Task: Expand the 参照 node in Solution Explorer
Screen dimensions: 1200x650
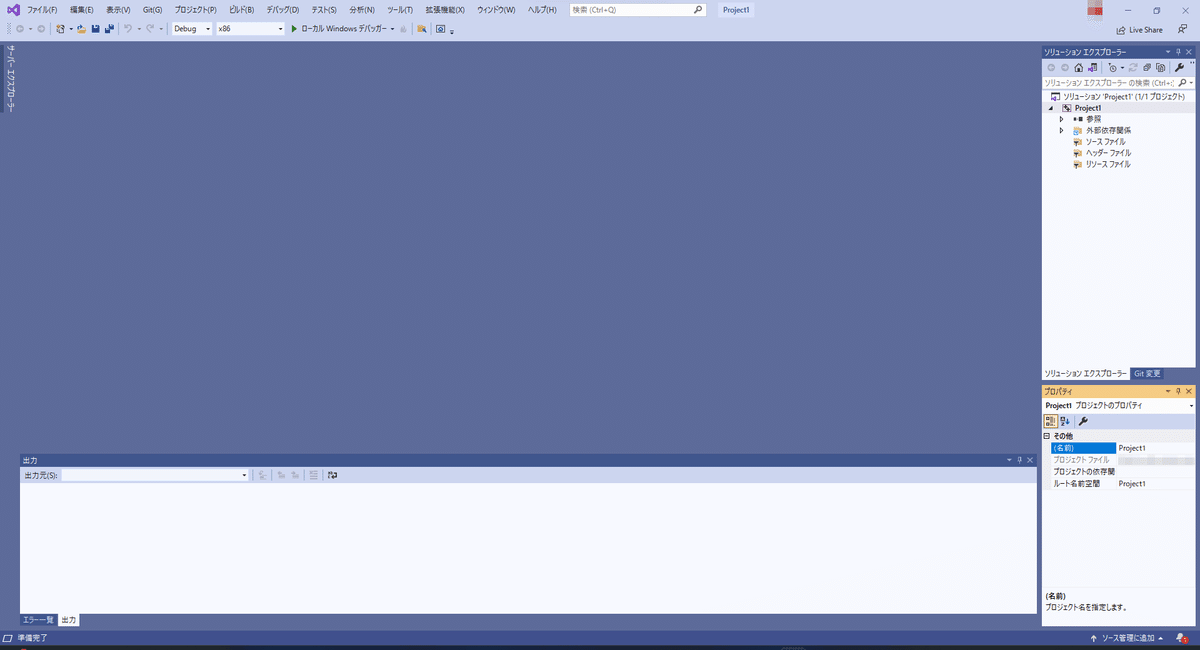Action: 1062,118
